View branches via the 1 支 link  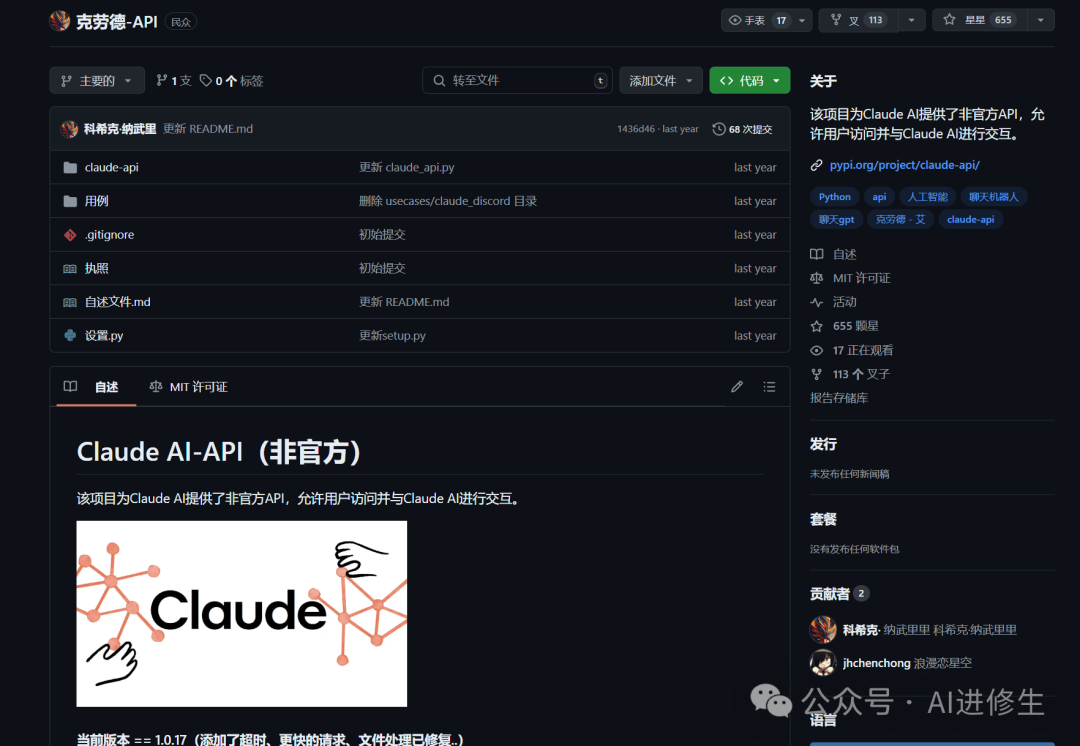pyautogui.click(x=174, y=81)
